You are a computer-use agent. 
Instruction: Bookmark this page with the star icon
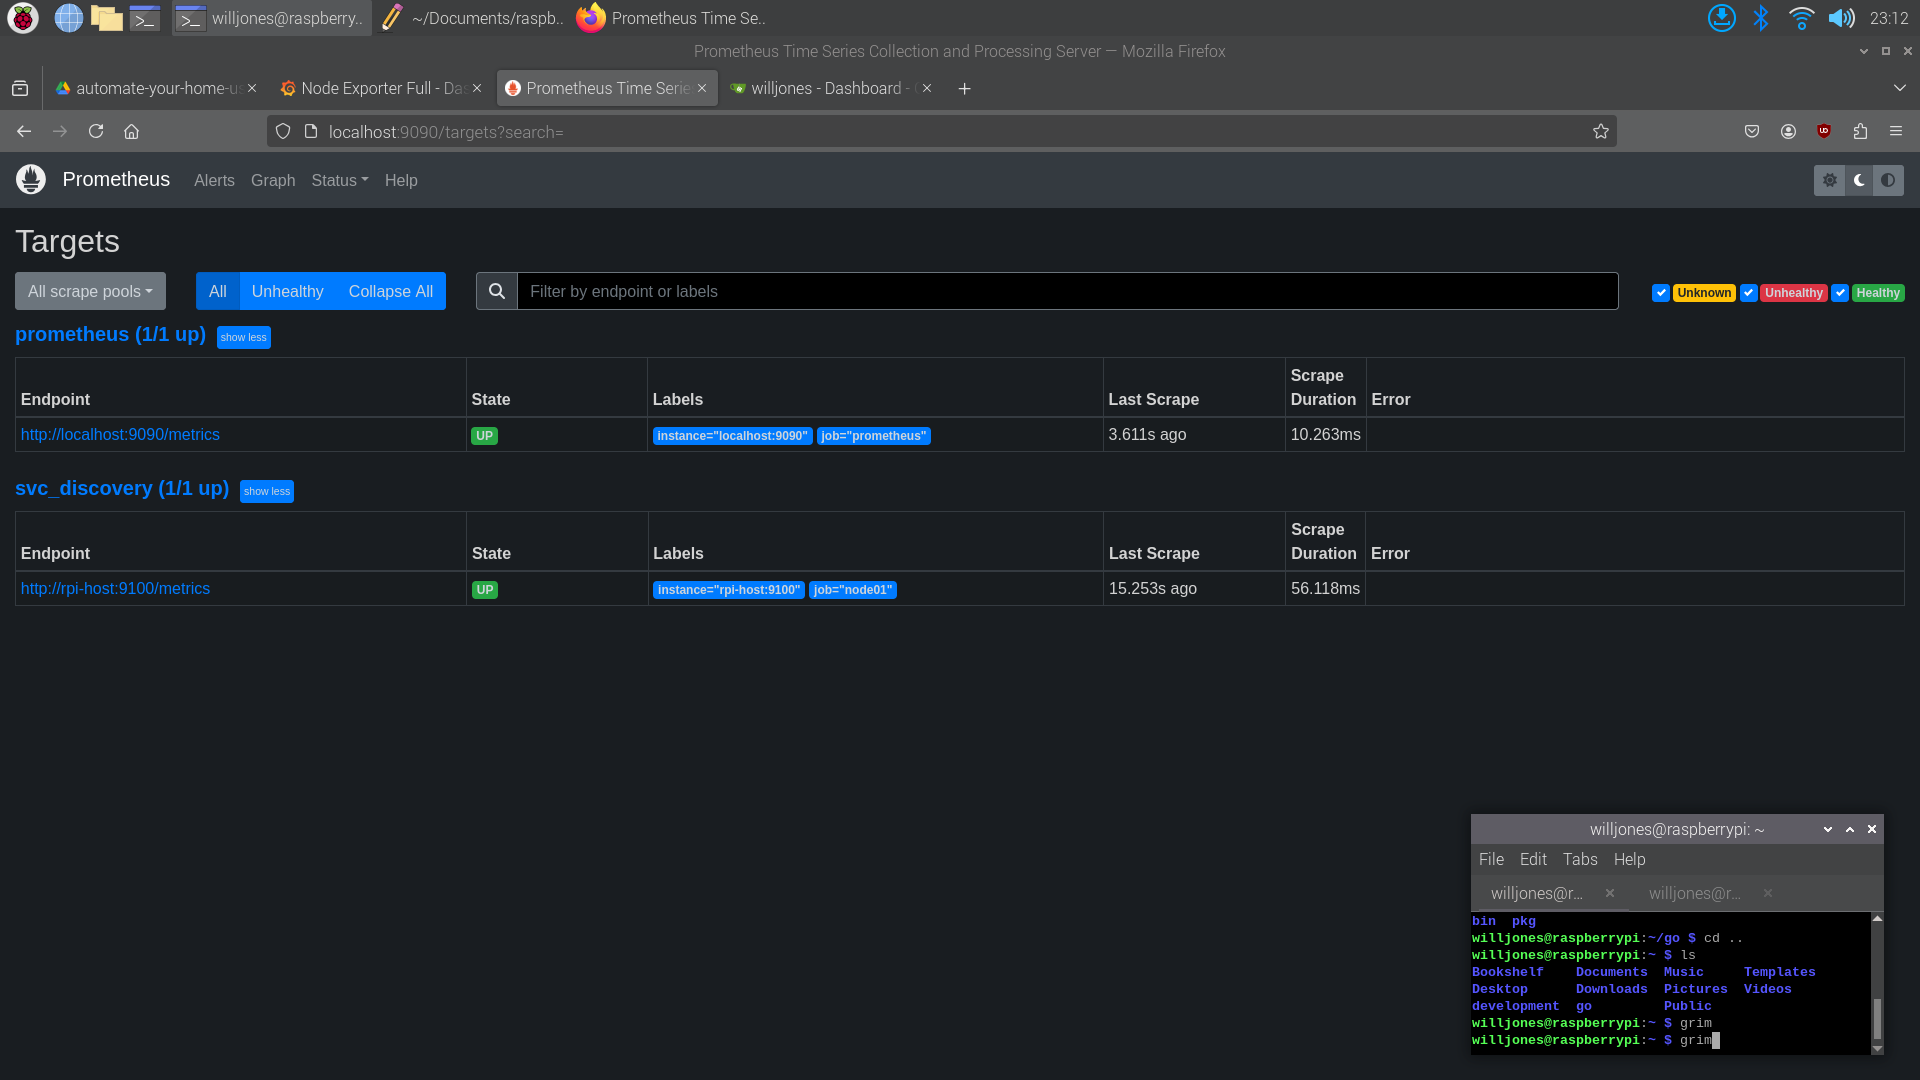coord(1600,131)
